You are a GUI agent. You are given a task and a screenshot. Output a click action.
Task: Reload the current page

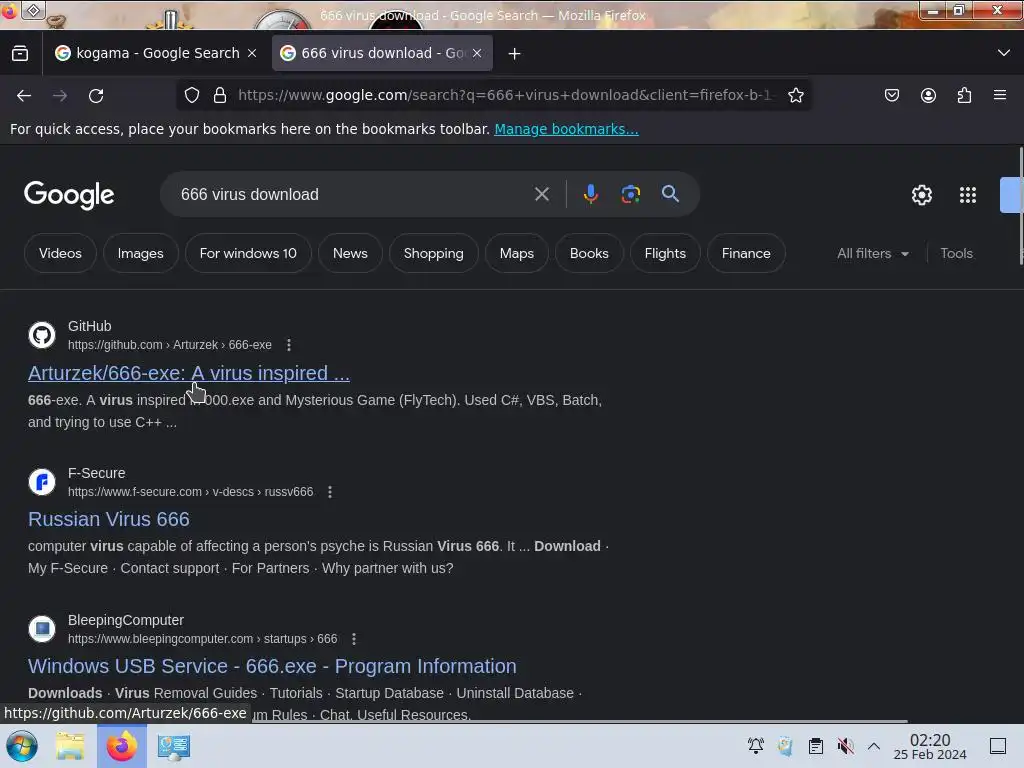pos(96,96)
